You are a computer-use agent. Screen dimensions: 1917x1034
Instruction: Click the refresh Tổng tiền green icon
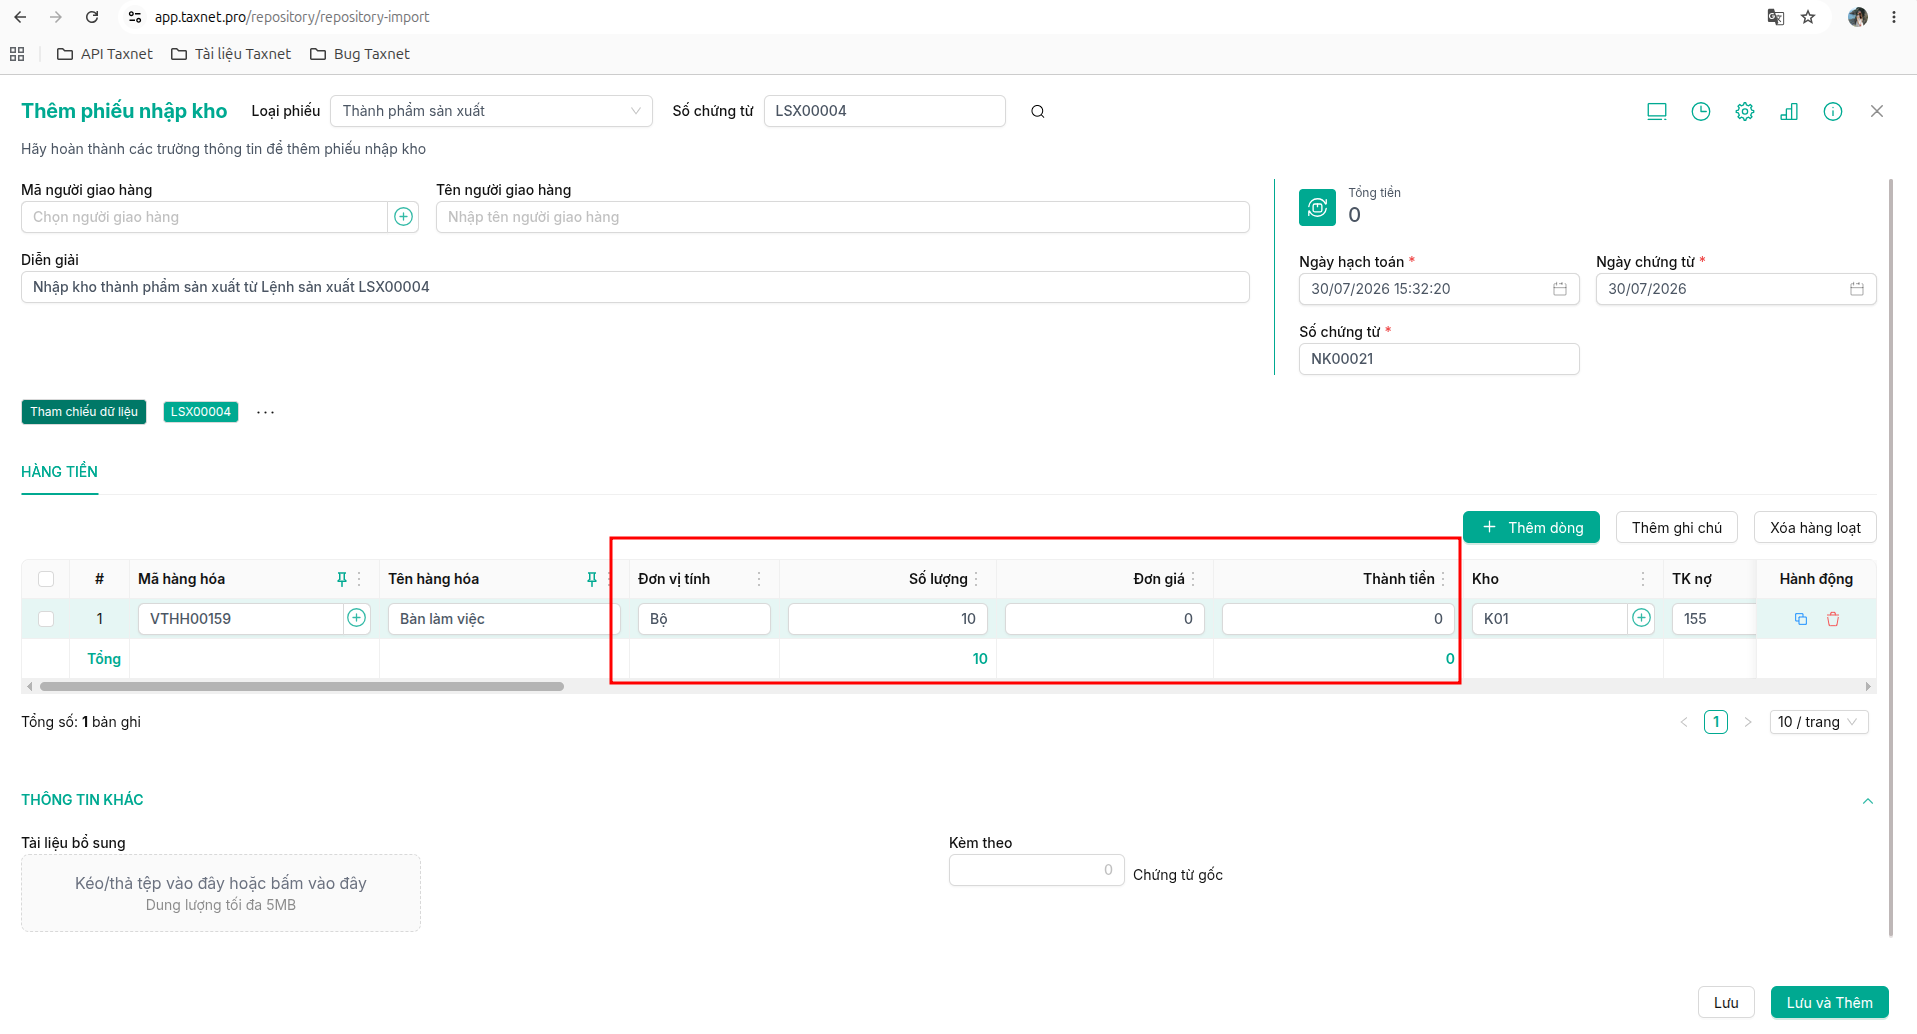tap(1317, 207)
